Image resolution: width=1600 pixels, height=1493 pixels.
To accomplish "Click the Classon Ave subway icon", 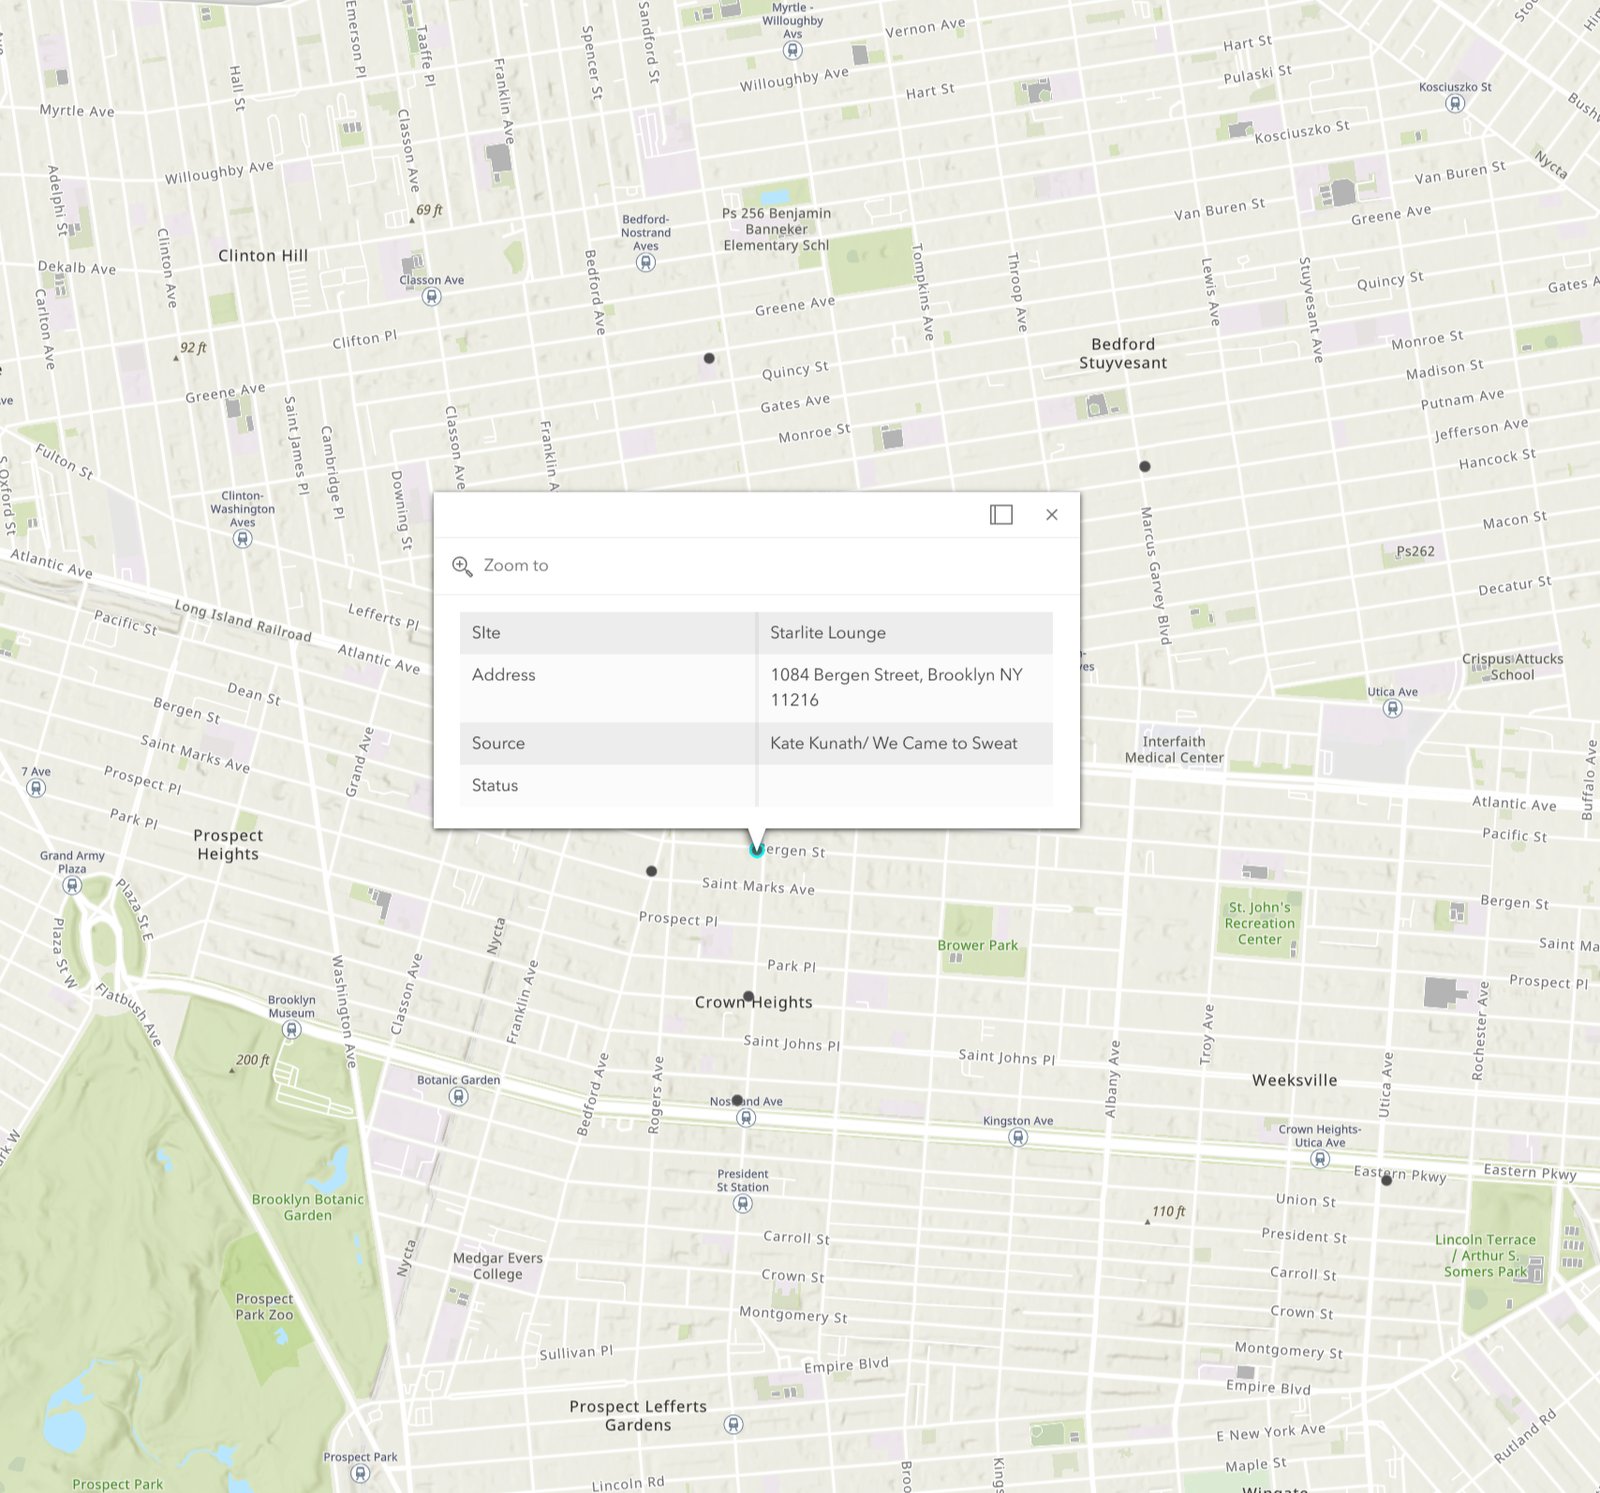I will click(x=431, y=296).
